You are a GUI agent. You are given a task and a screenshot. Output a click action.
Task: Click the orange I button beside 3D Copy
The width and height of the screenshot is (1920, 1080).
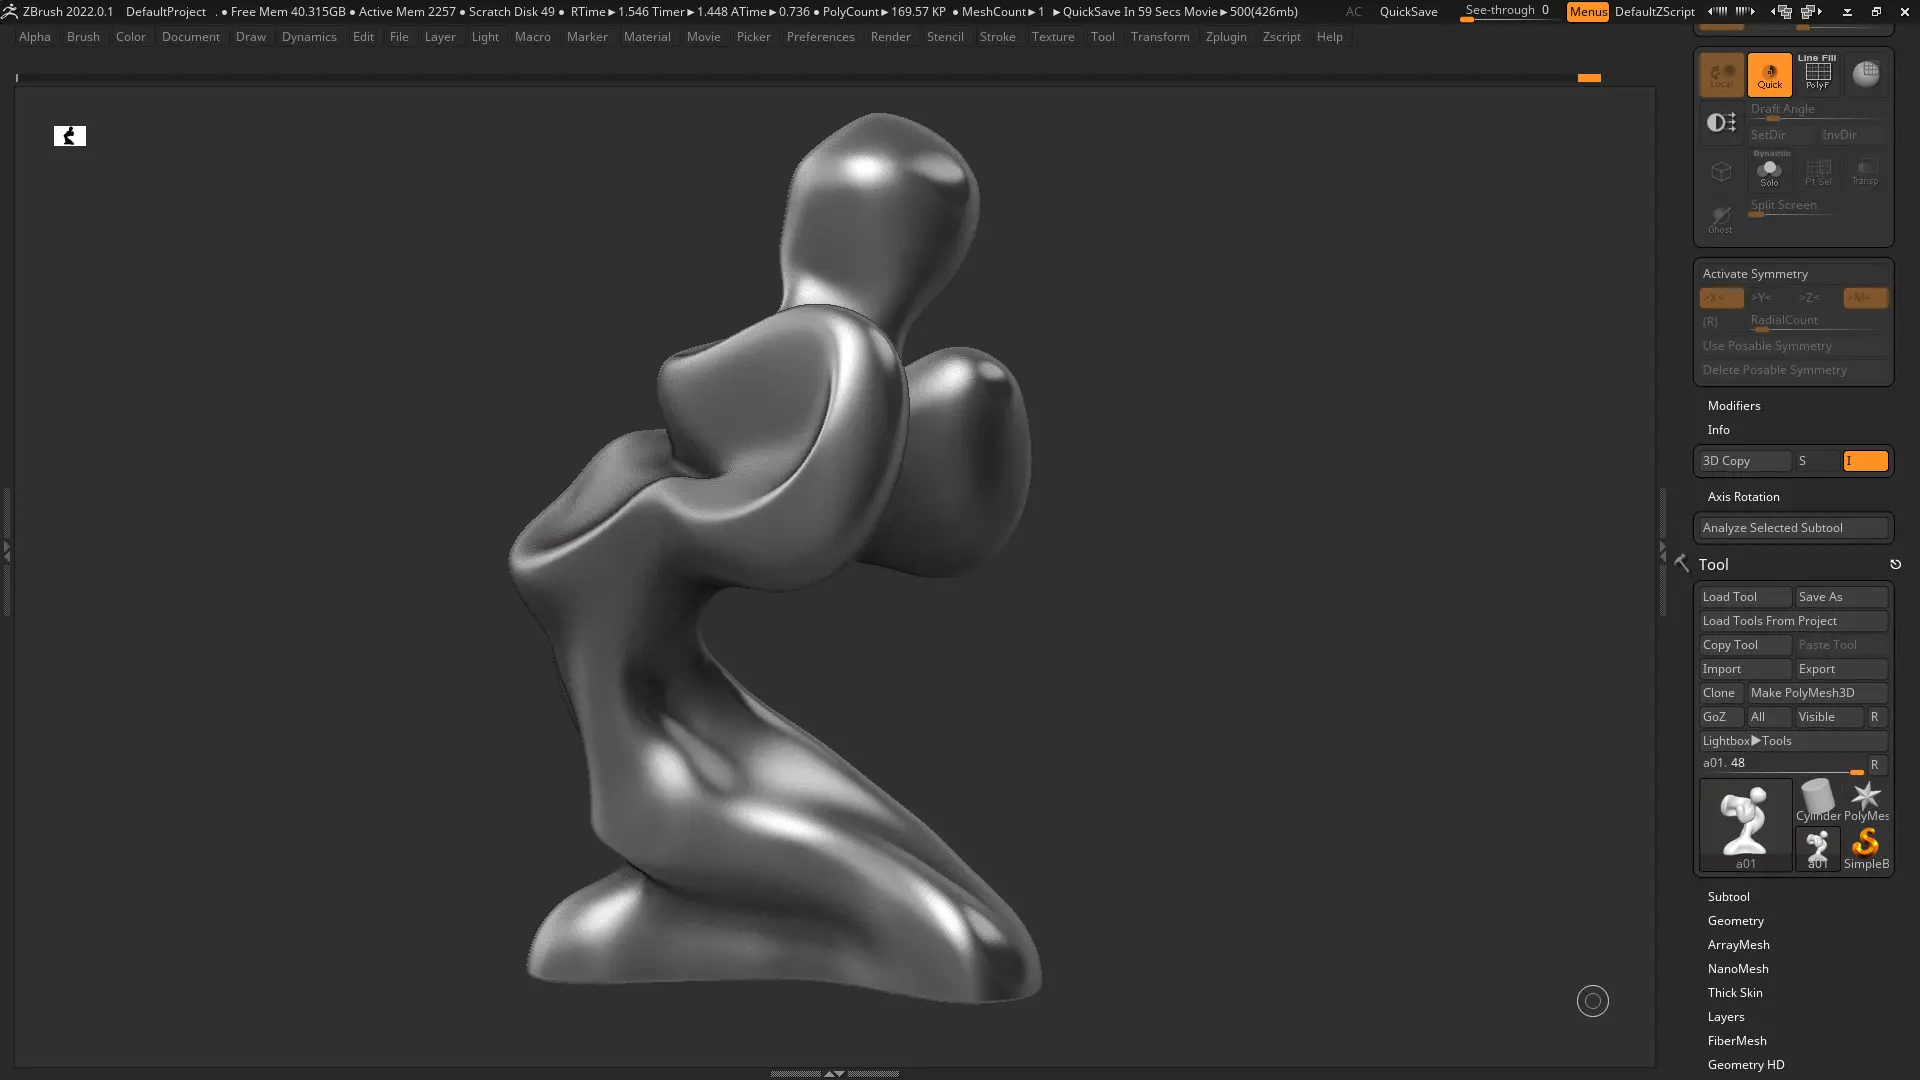pyautogui.click(x=1865, y=461)
